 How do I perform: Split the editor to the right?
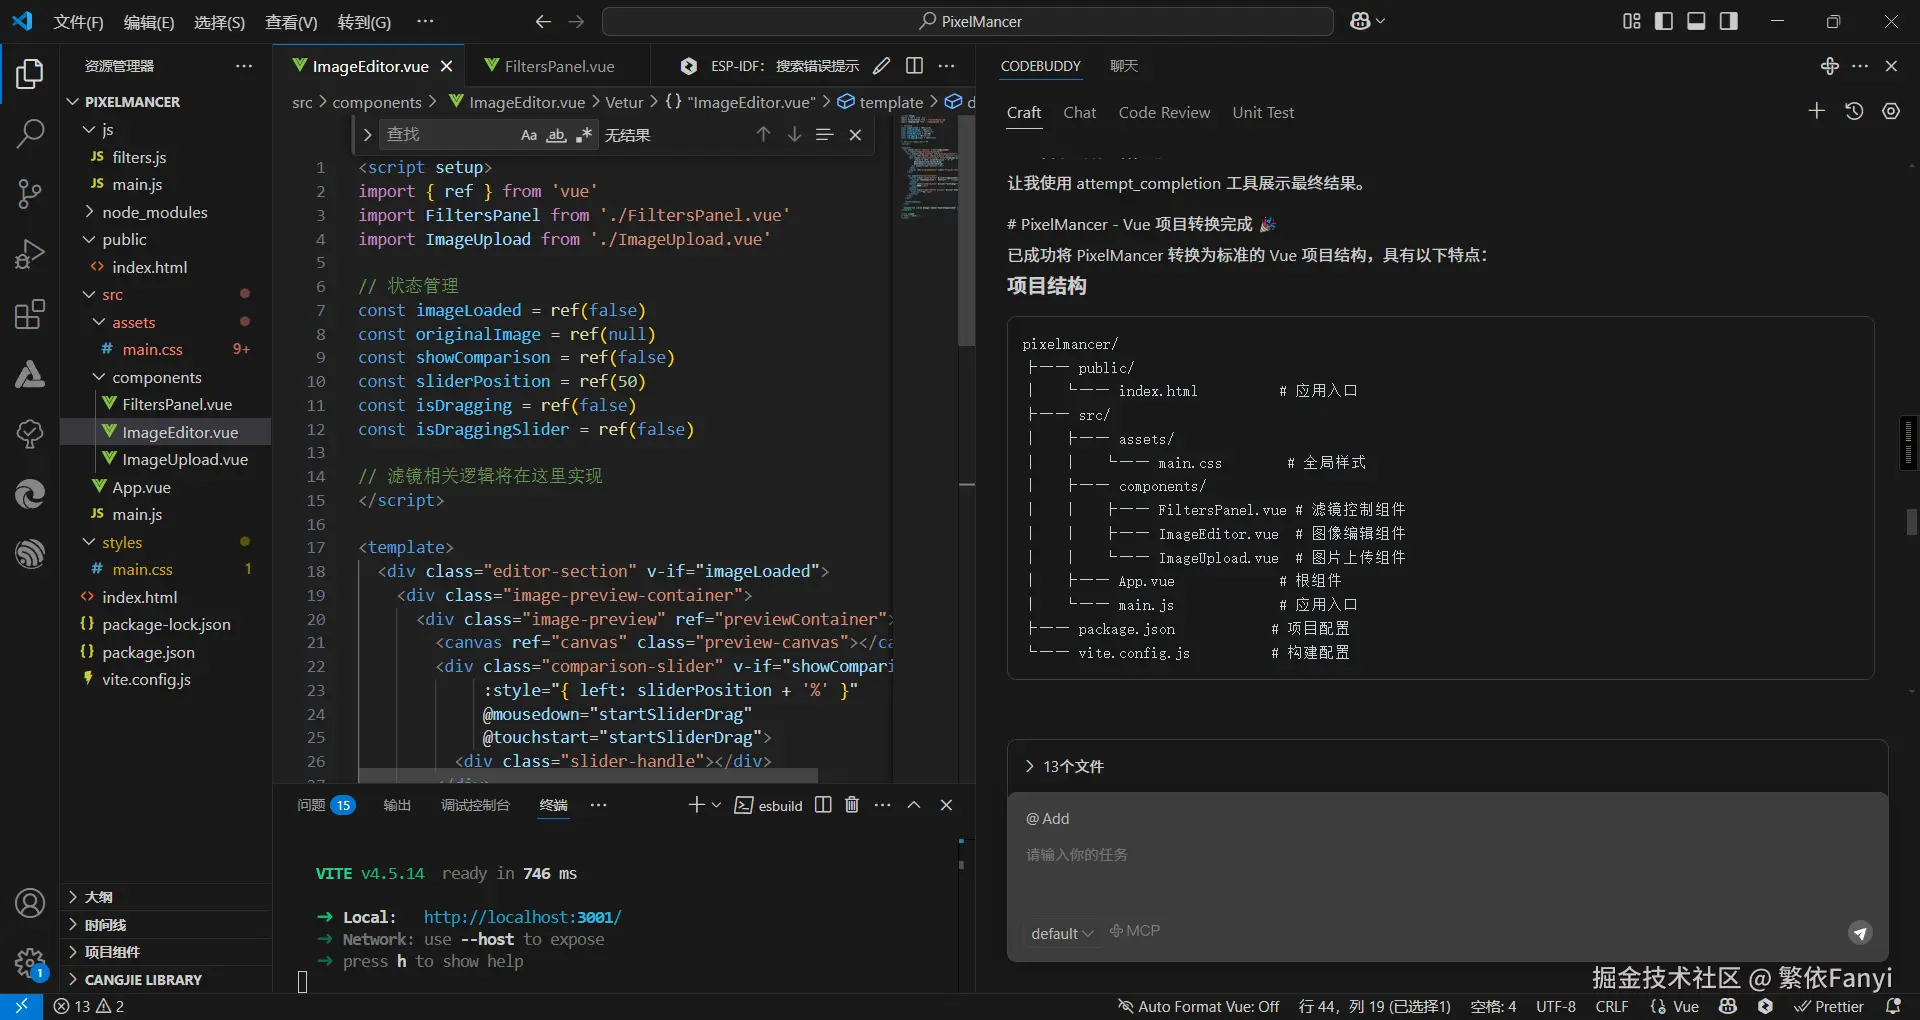pyautogui.click(x=914, y=66)
